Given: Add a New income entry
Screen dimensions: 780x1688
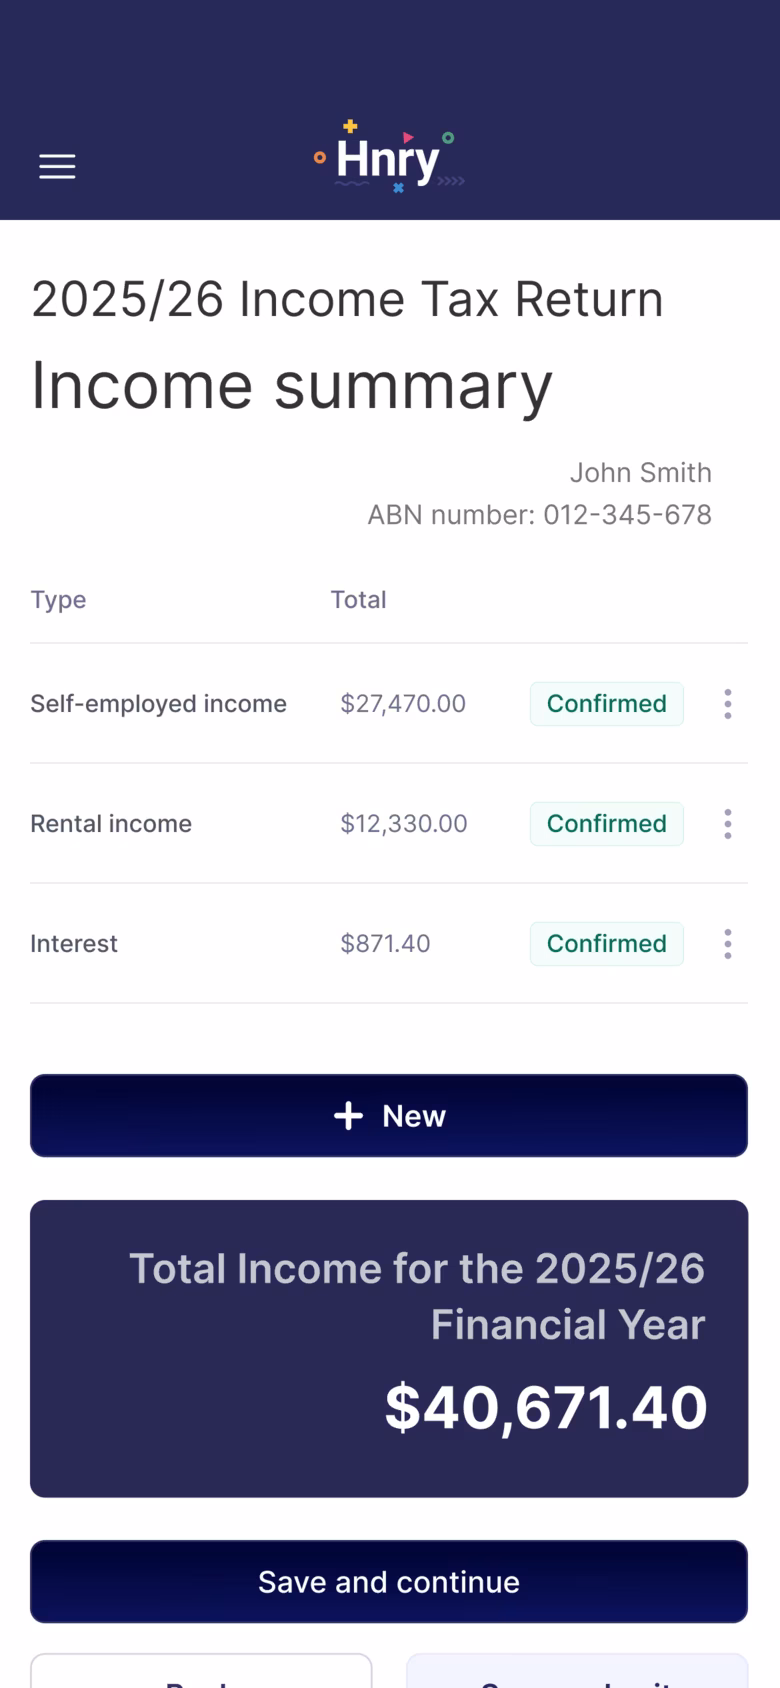Looking at the screenshot, I should click(x=389, y=1116).
